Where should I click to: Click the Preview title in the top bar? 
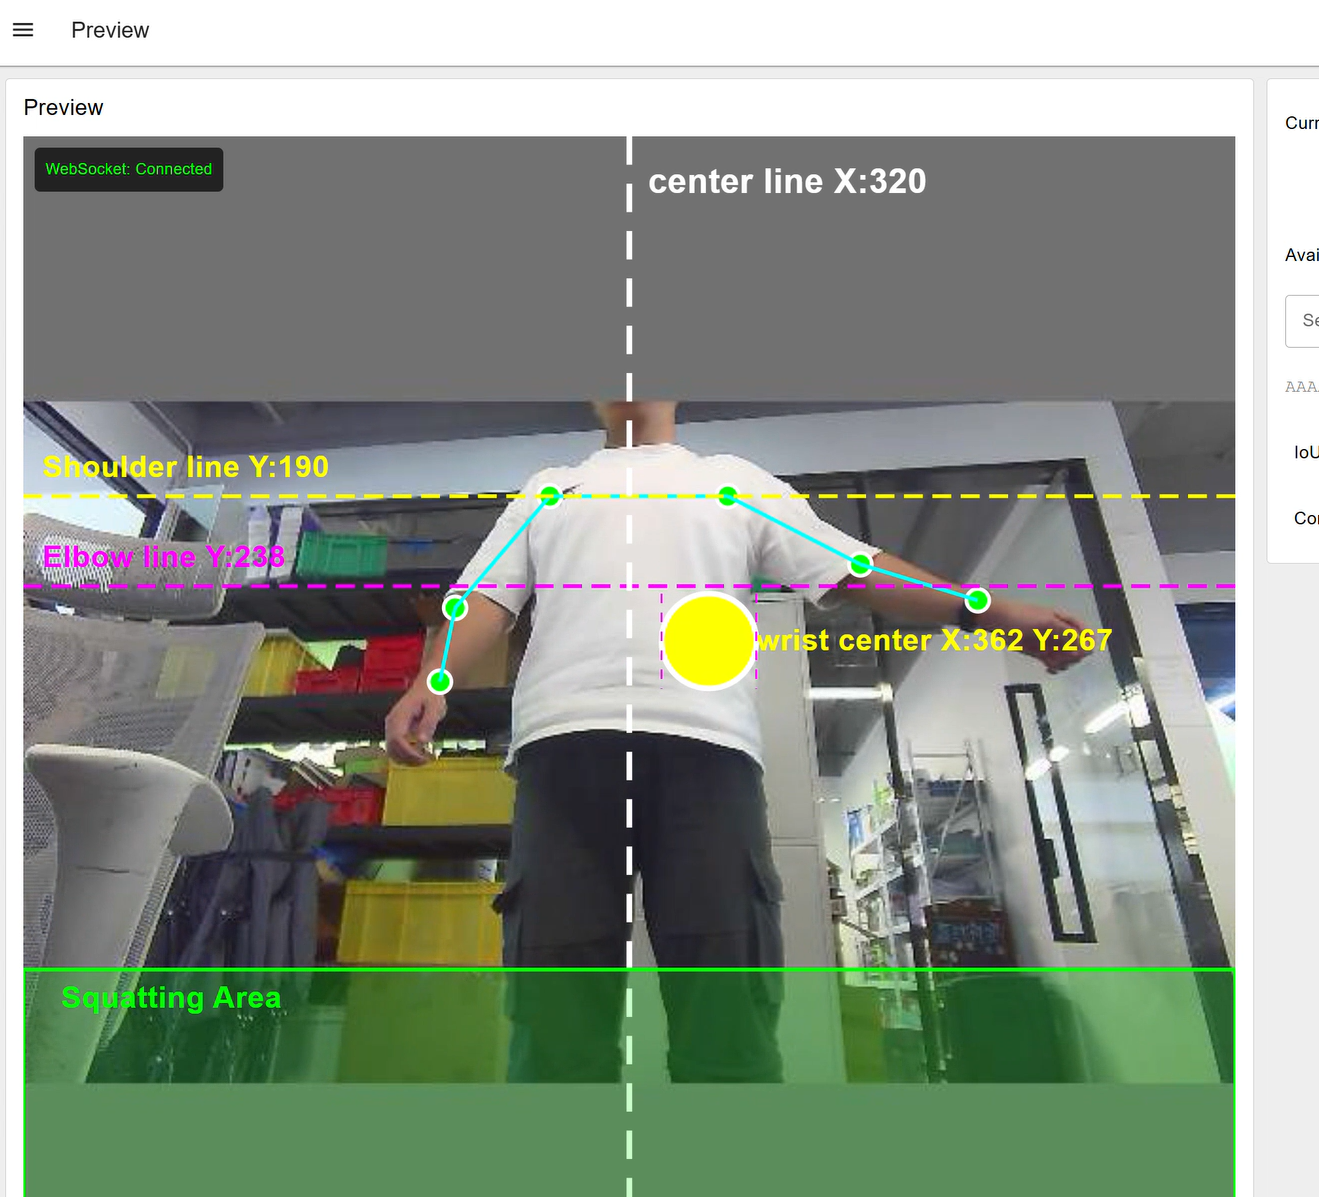pyautogui.click(x=110, y=30)
